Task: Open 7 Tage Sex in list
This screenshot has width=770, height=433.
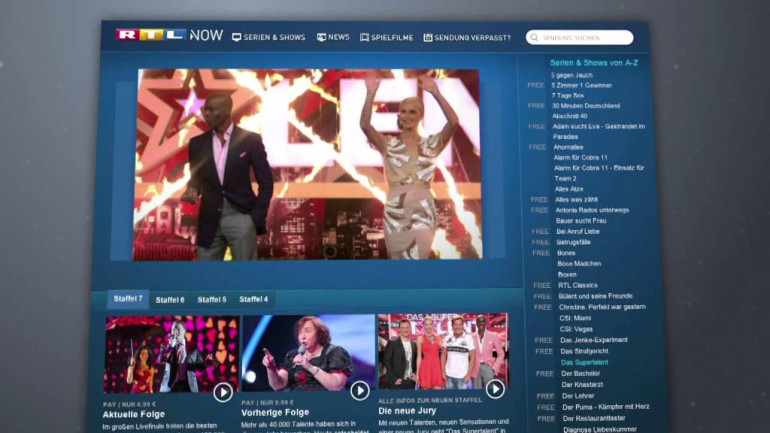Action: (x=568, y=96)
